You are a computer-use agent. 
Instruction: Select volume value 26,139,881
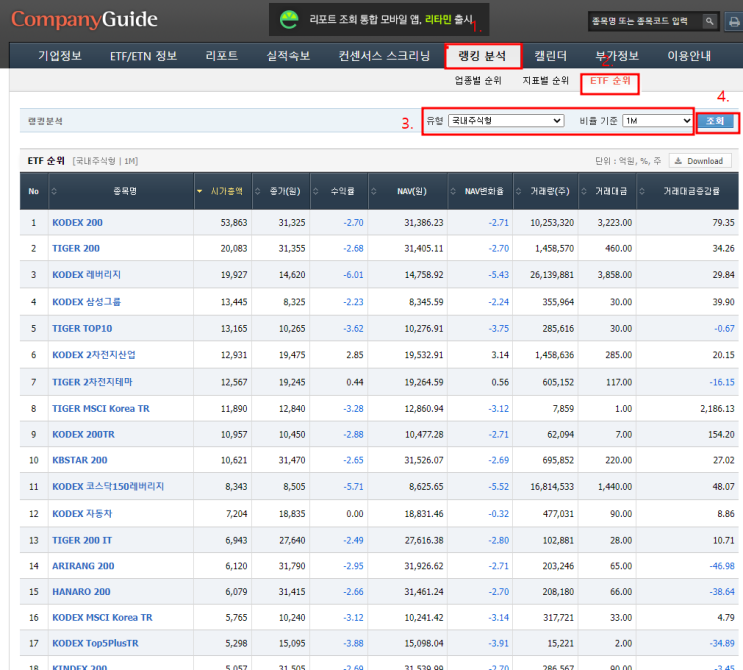552,275
